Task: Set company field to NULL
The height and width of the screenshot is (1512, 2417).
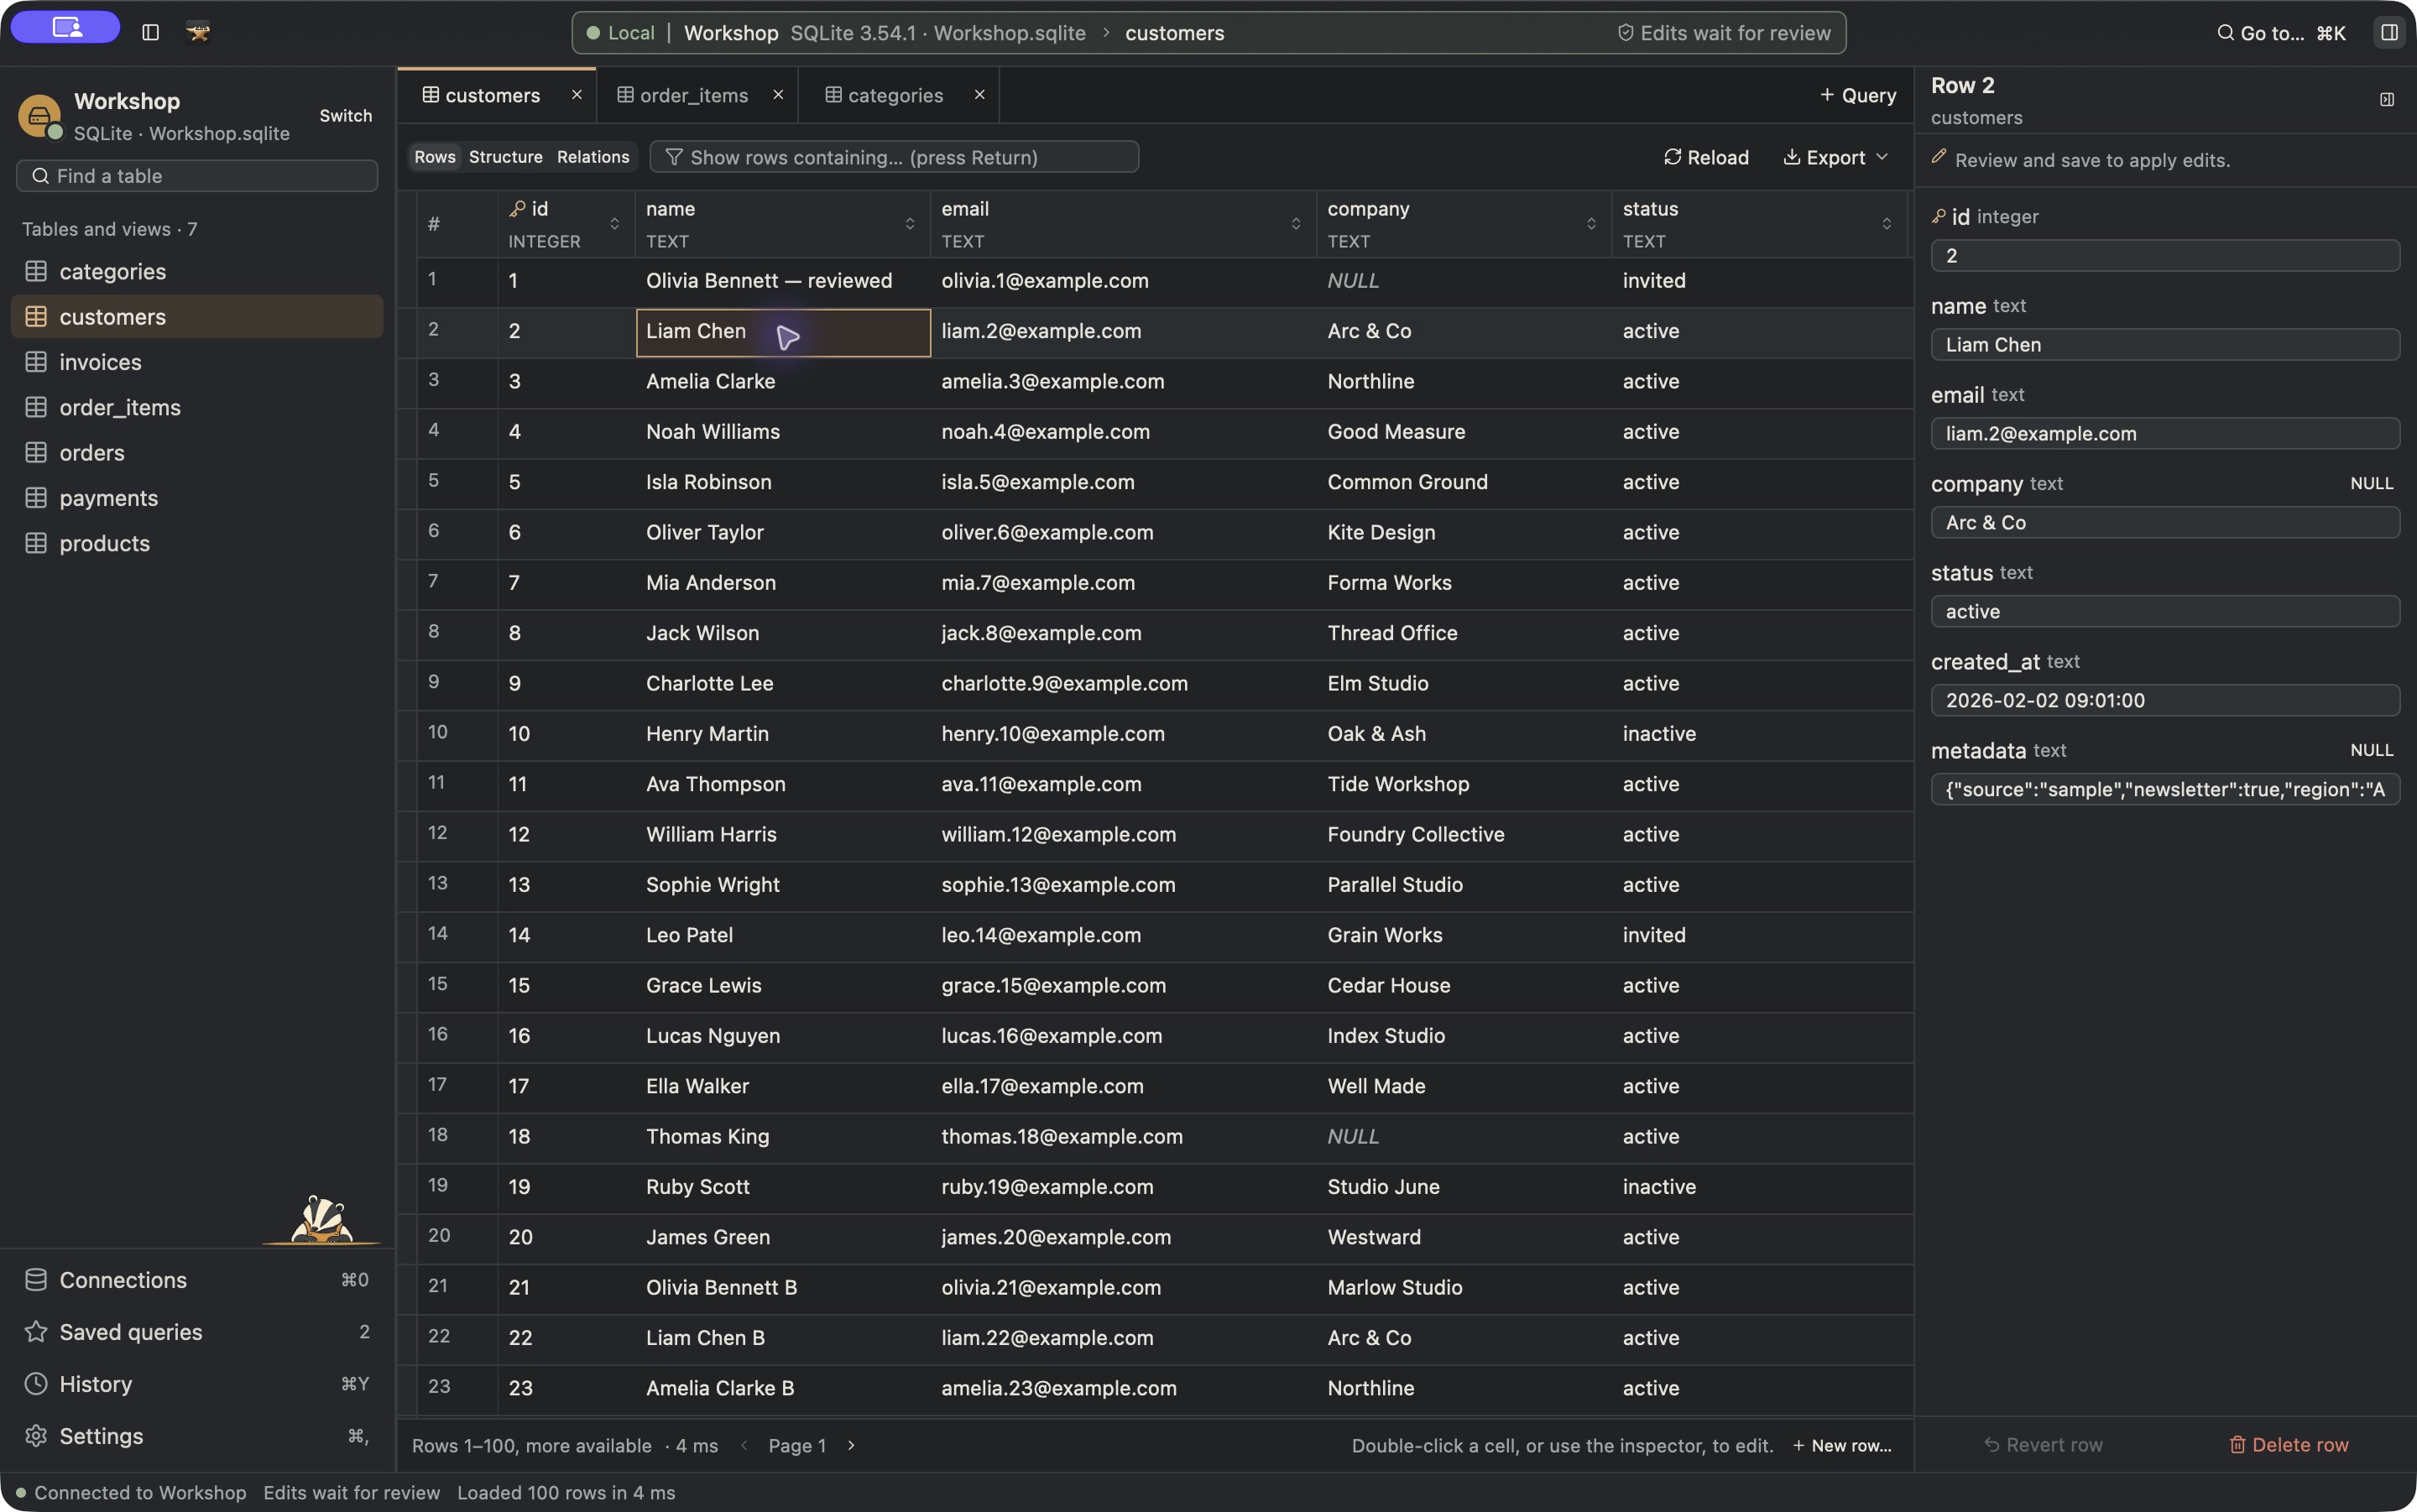Action: [2371, 483]
